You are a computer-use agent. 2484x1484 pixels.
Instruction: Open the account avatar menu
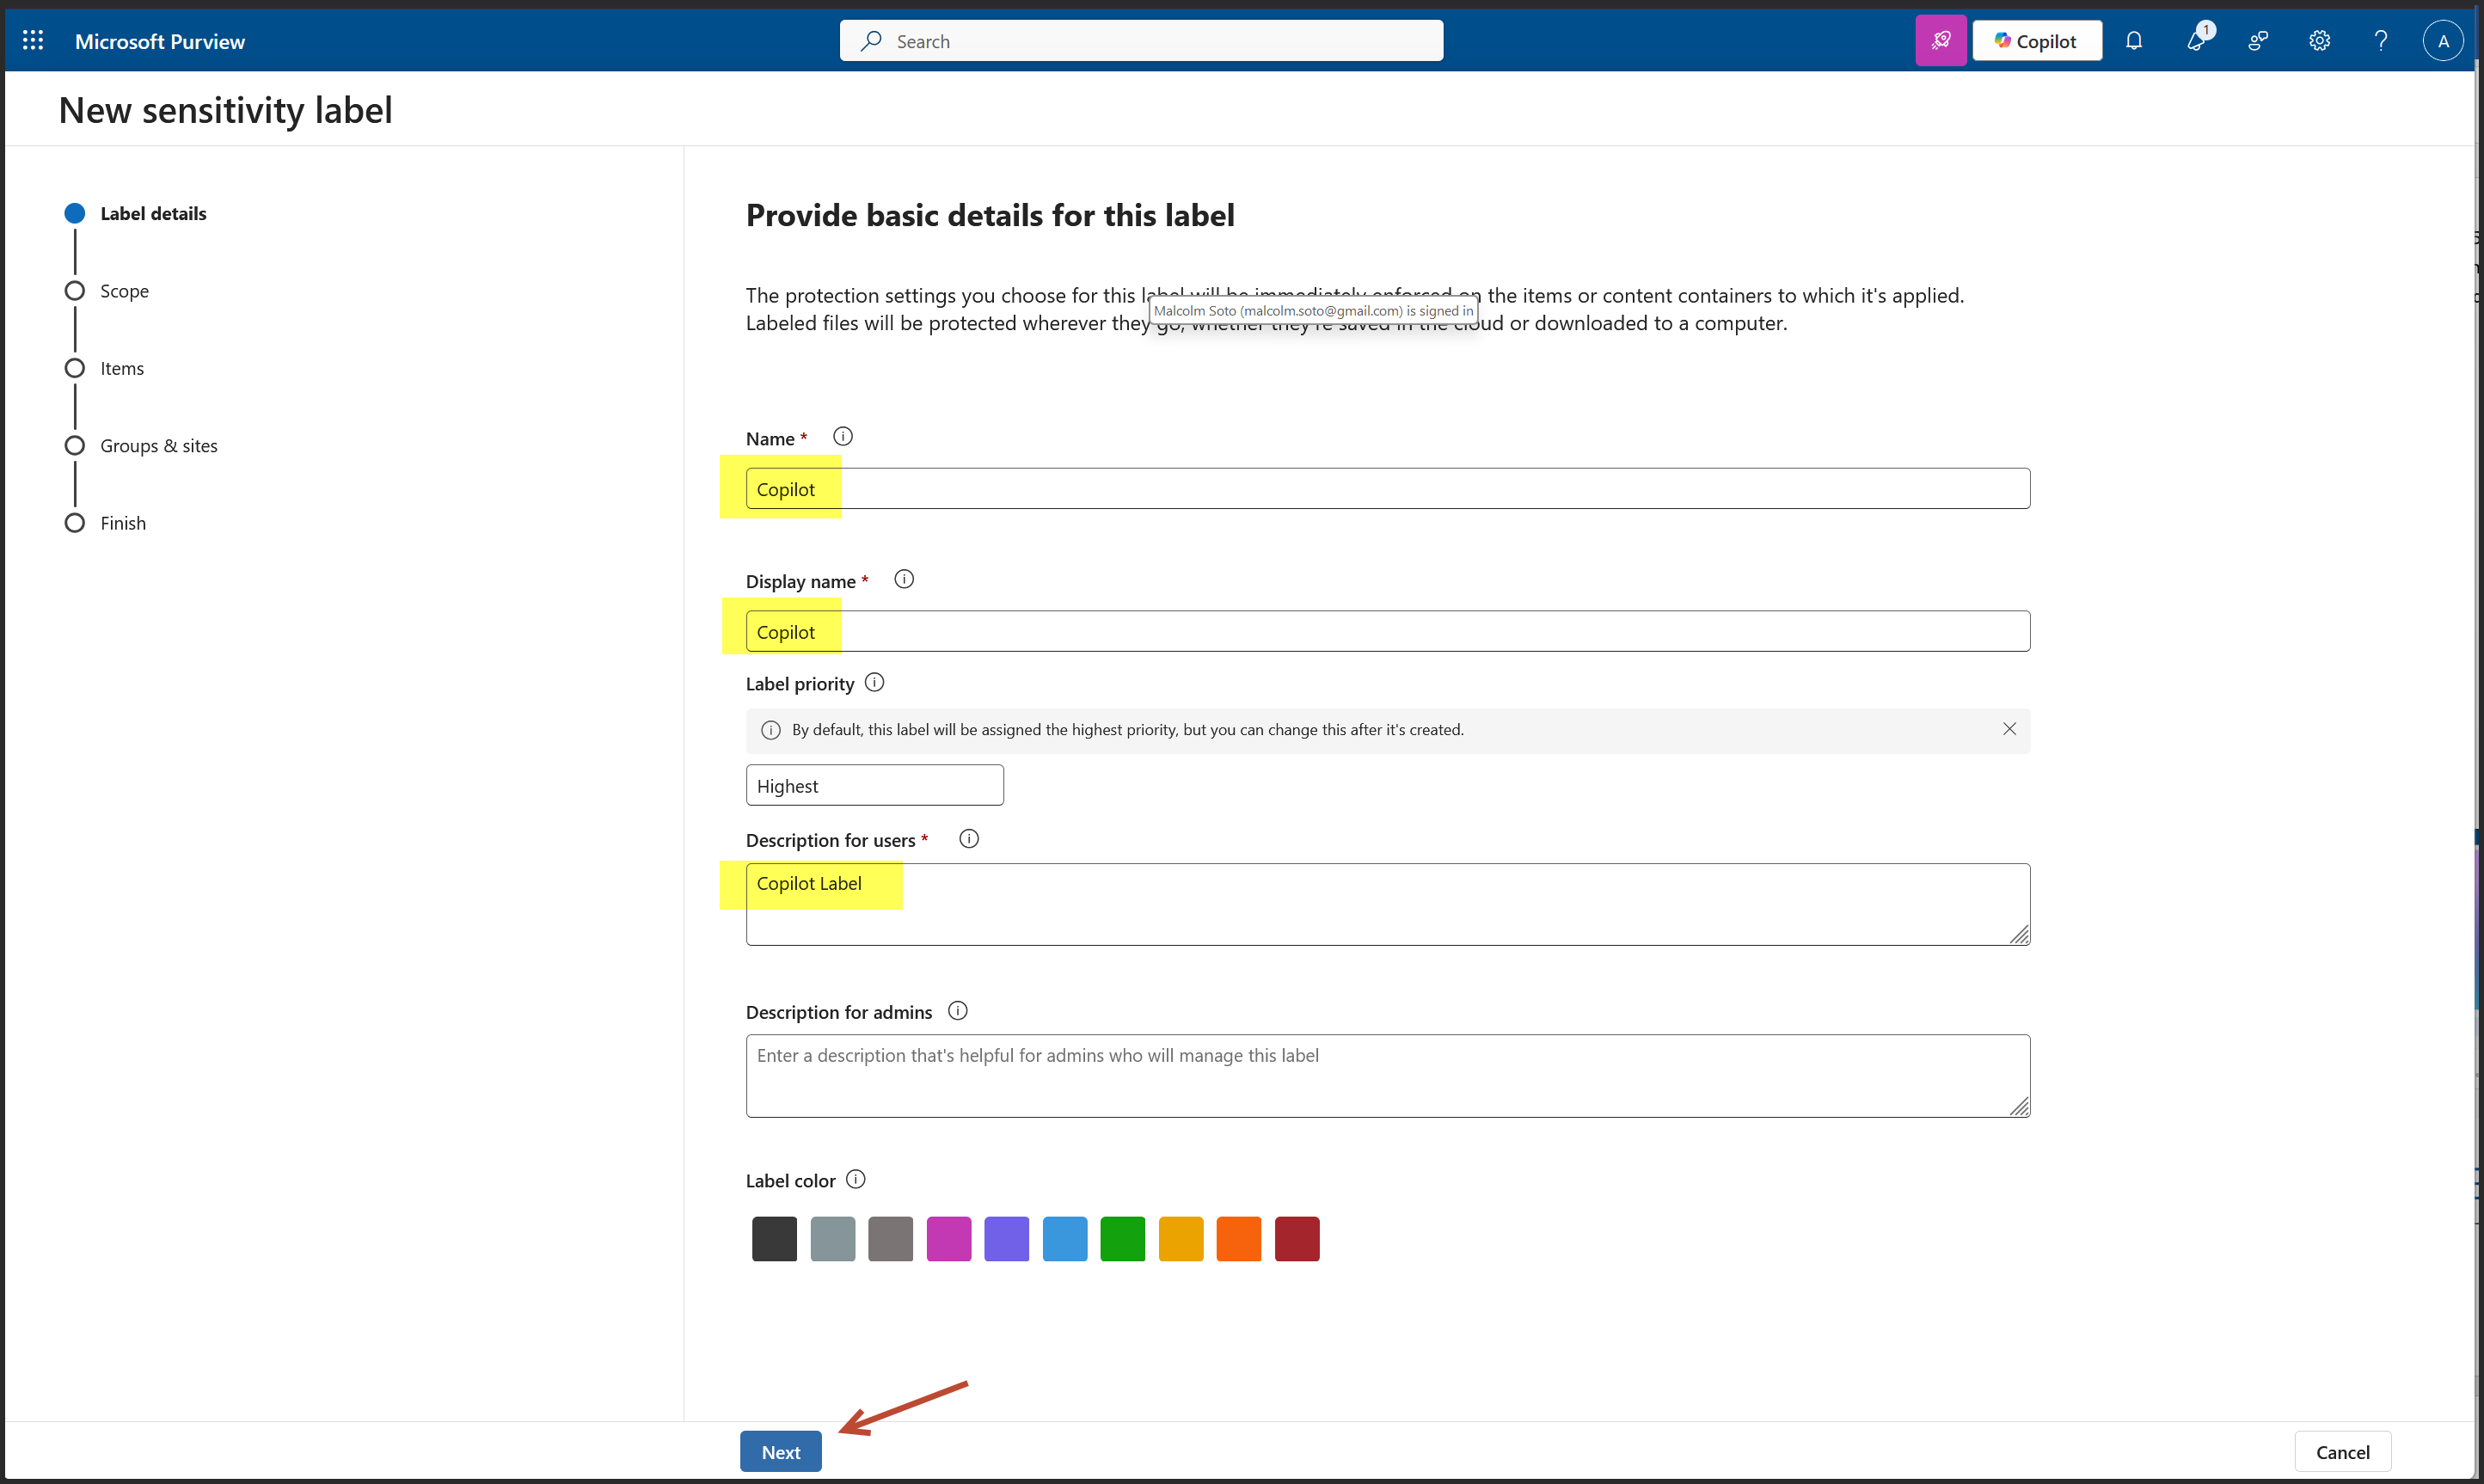[2442, 41]
